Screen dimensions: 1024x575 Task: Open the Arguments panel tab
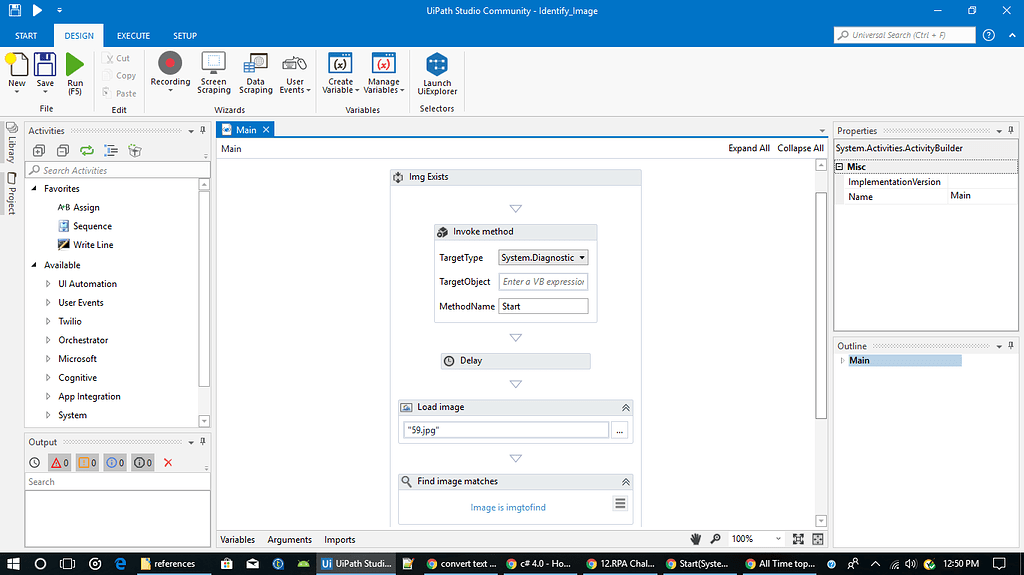pos(289,540)
